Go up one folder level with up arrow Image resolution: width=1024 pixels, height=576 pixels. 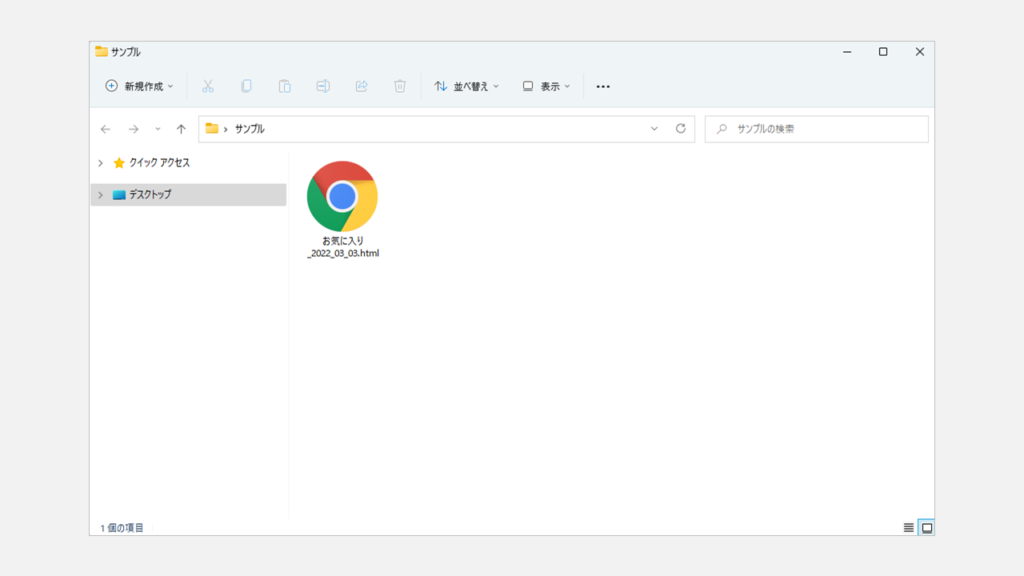[x=181, y=129]
